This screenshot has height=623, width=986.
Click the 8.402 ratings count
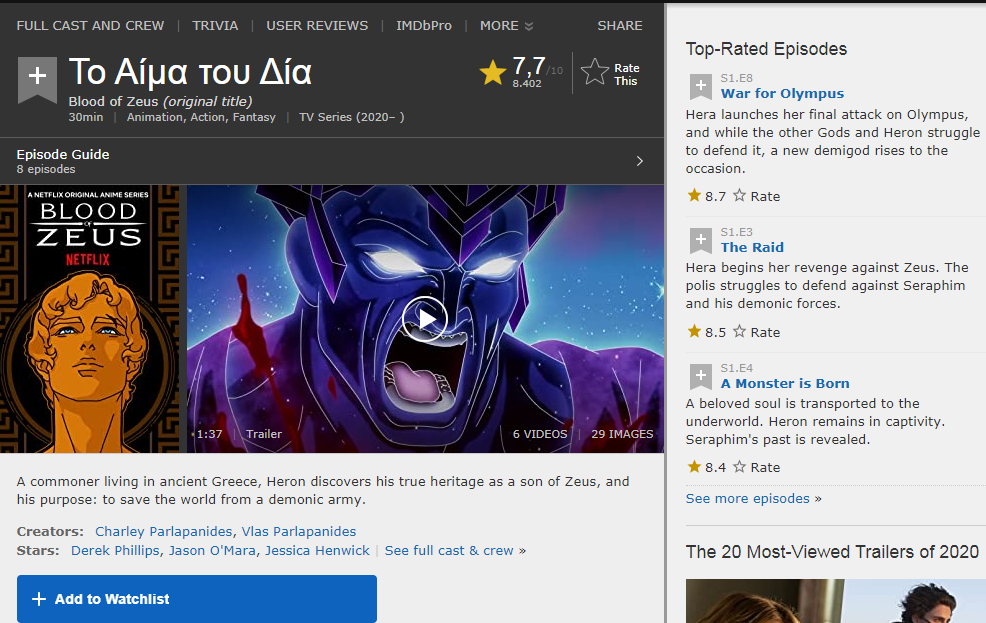tap(526, 84)
